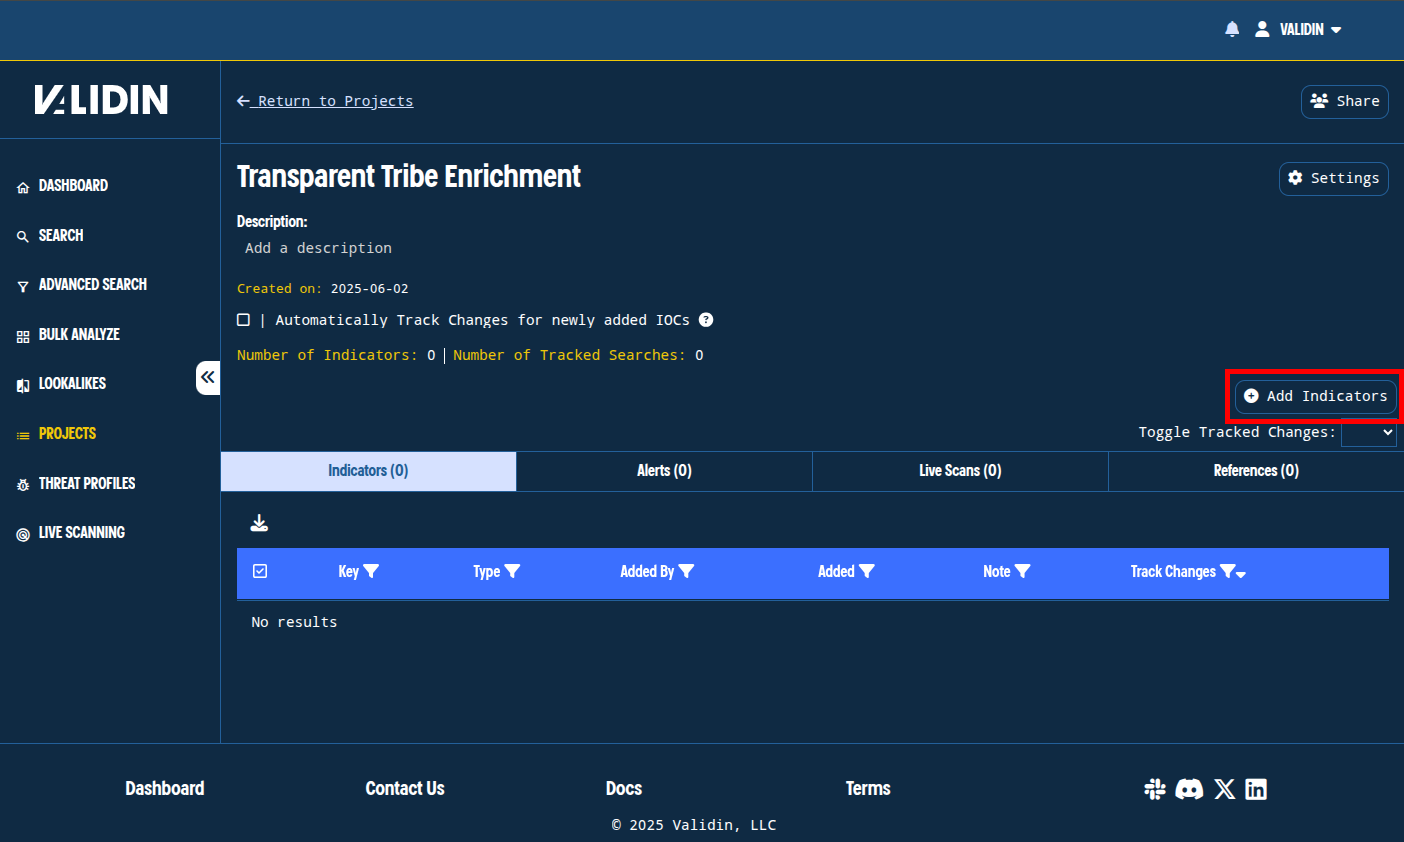Select Projects in sidebar
The height and width of the screenshot is (842, 1404).
coord(56,434)
